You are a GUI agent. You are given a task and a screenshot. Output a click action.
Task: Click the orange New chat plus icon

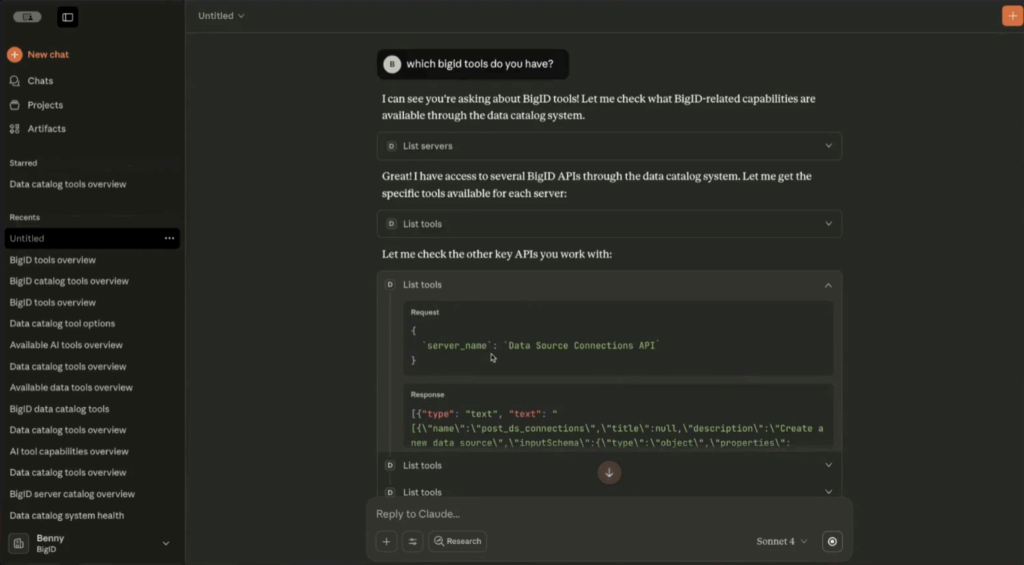(x=15, y=55)
